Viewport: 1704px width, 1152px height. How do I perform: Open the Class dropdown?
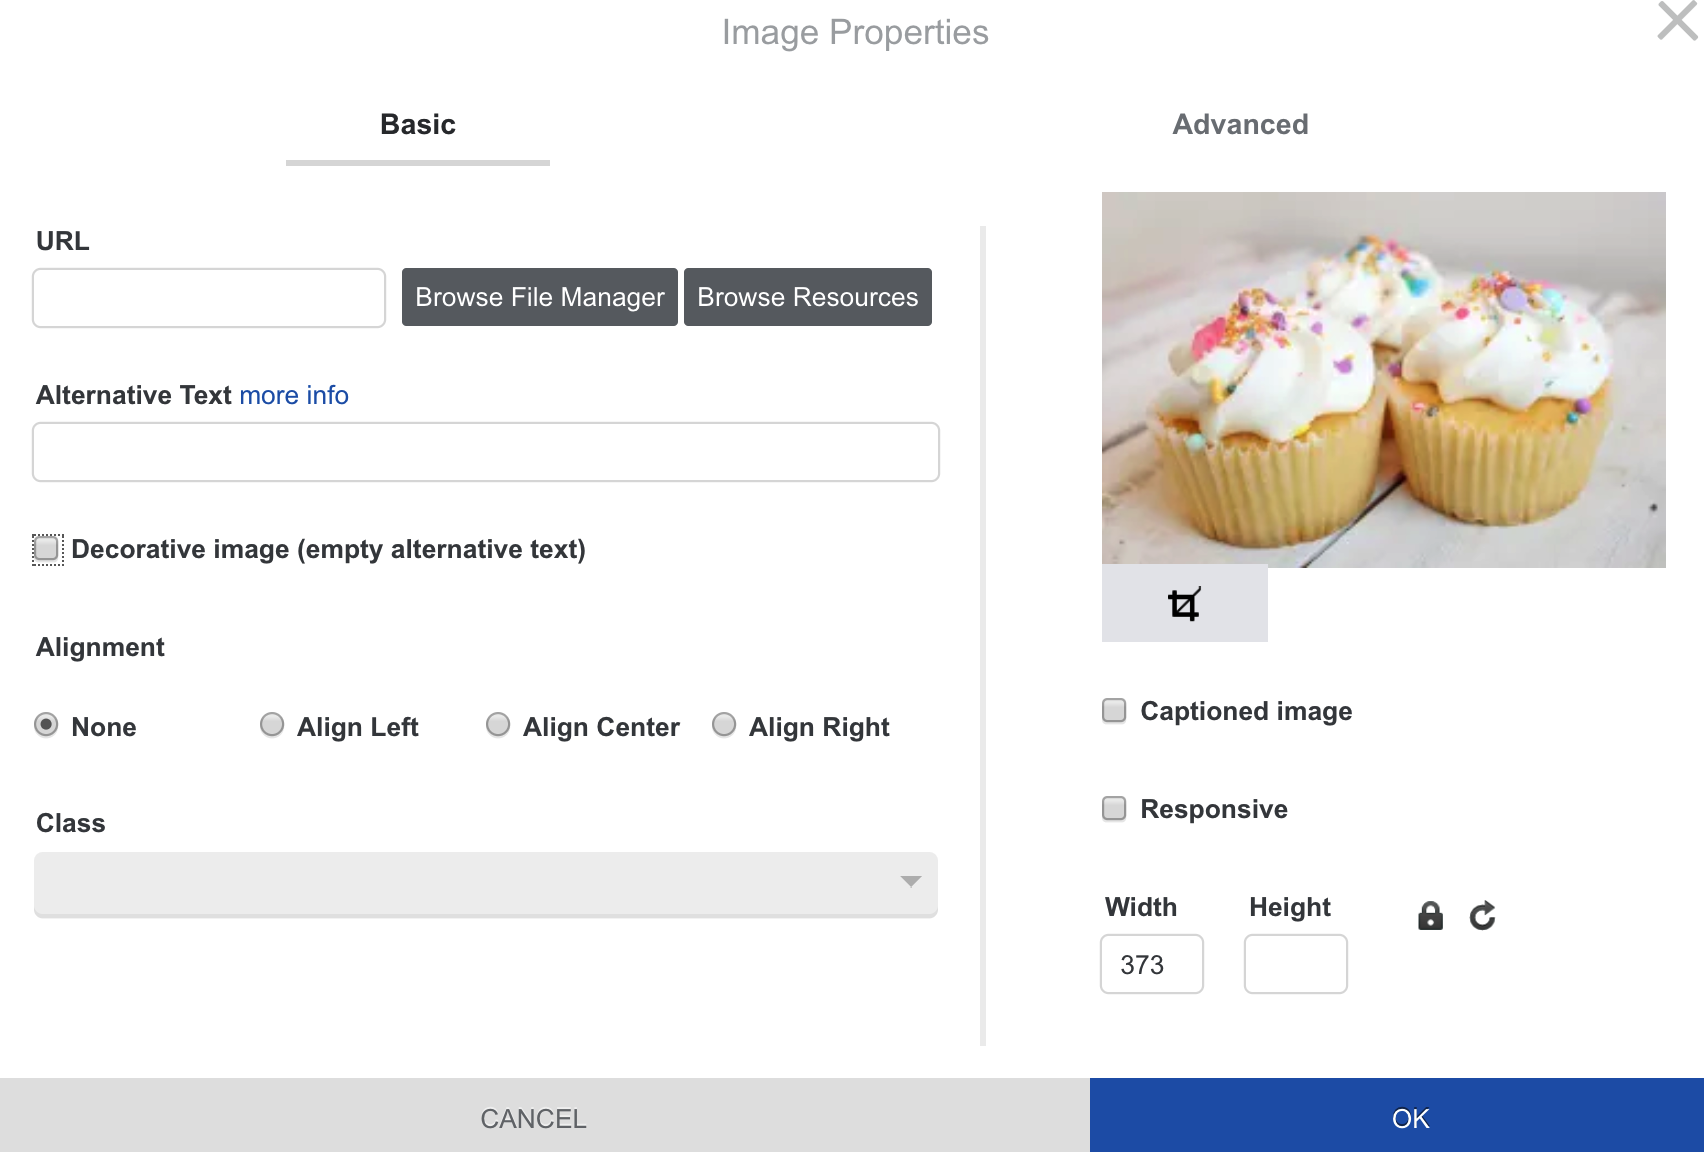(x=486, y=884)
